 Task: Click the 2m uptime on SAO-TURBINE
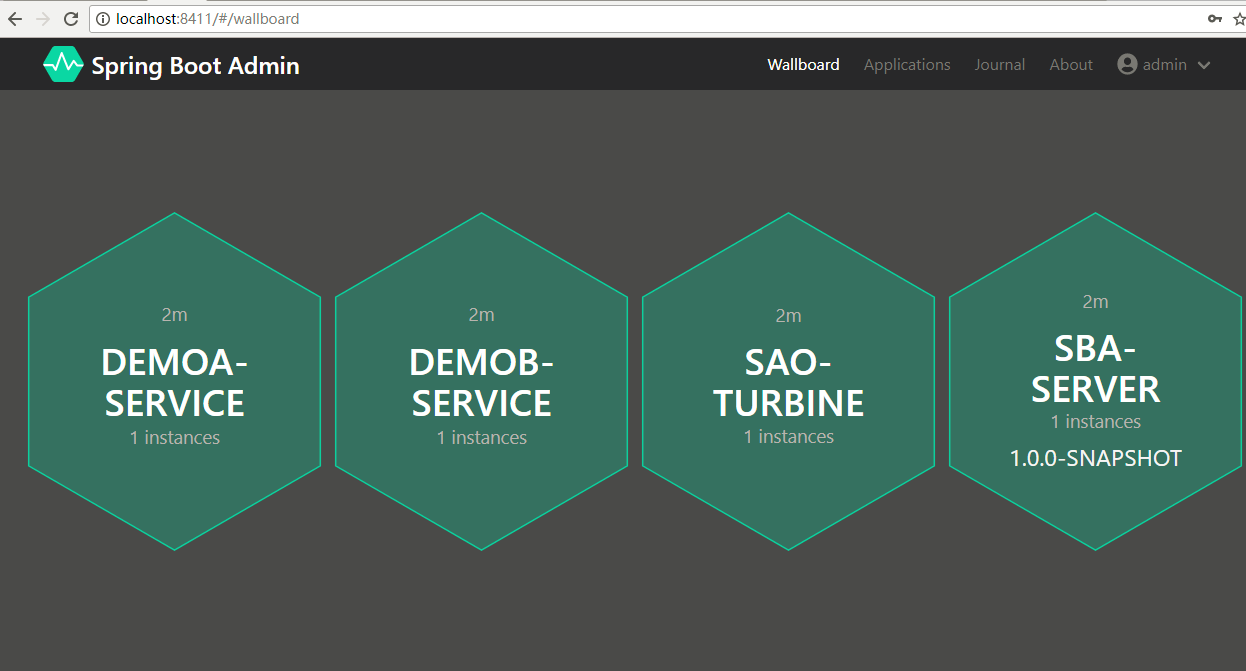tap(788, 316)
